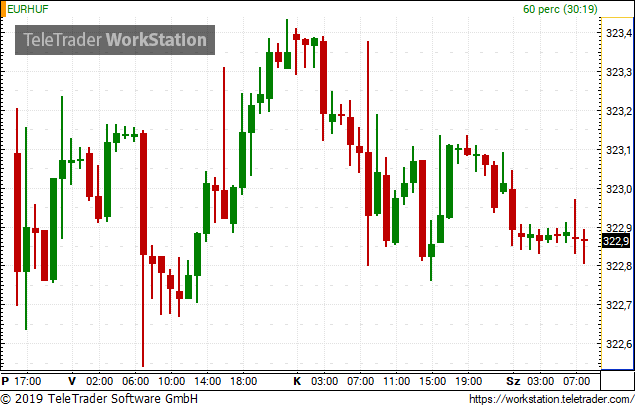Click the 323,1 price axis label

[x=618, y=150]
